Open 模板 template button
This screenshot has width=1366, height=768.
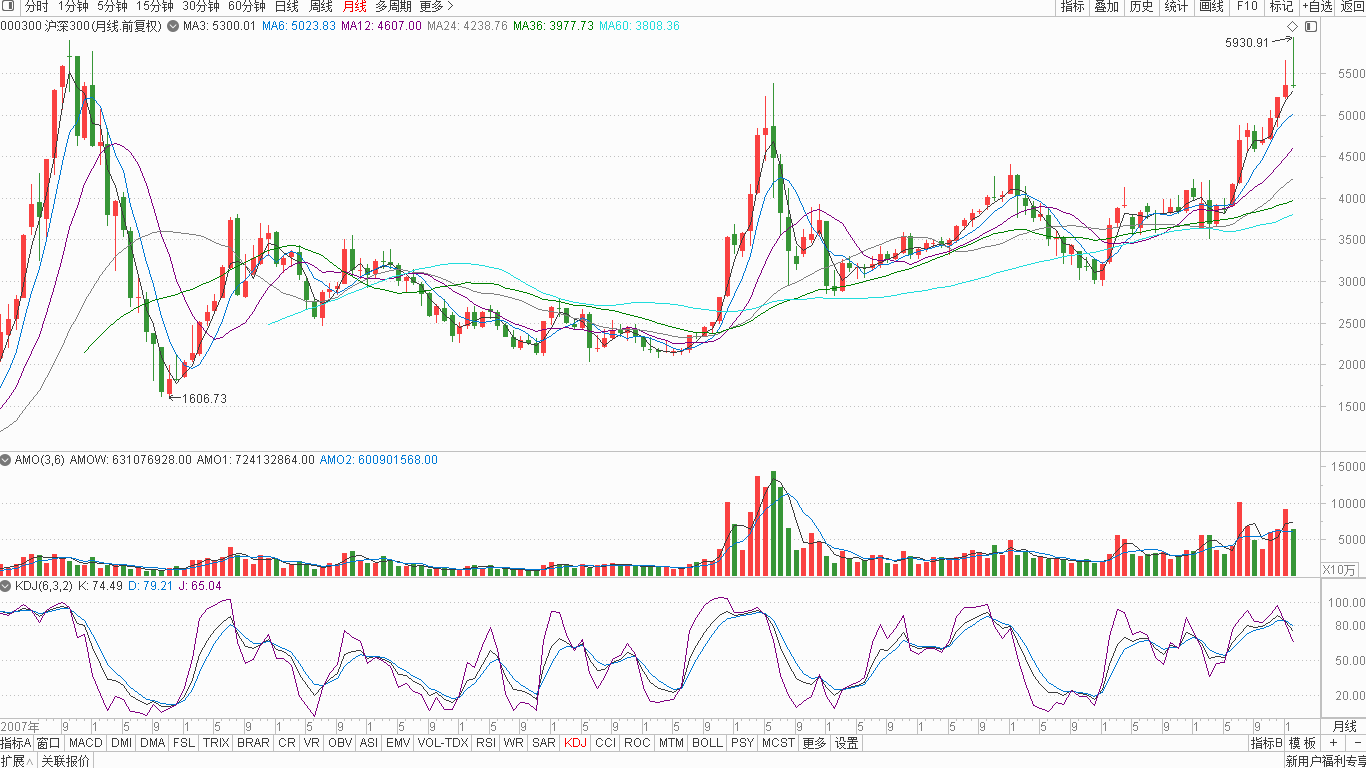(1303, 743)
